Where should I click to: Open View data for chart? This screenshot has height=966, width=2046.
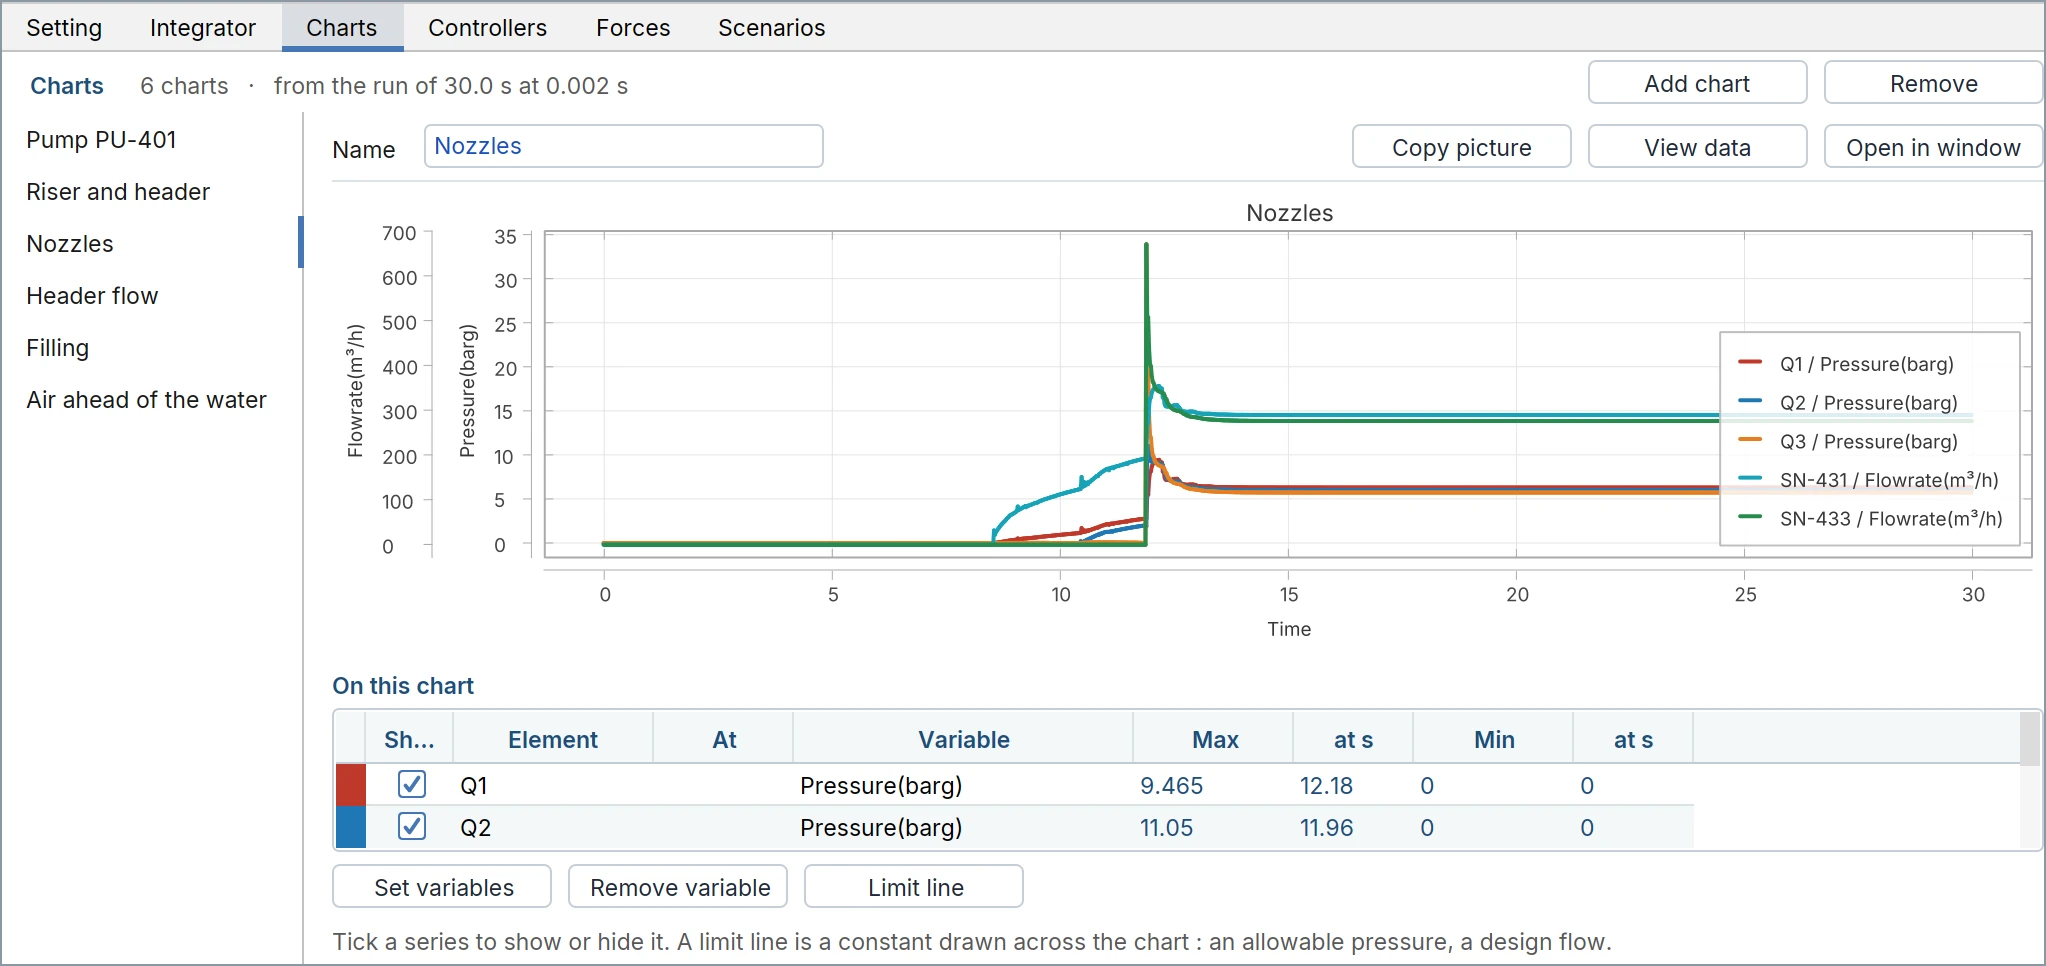point(1697,147)
